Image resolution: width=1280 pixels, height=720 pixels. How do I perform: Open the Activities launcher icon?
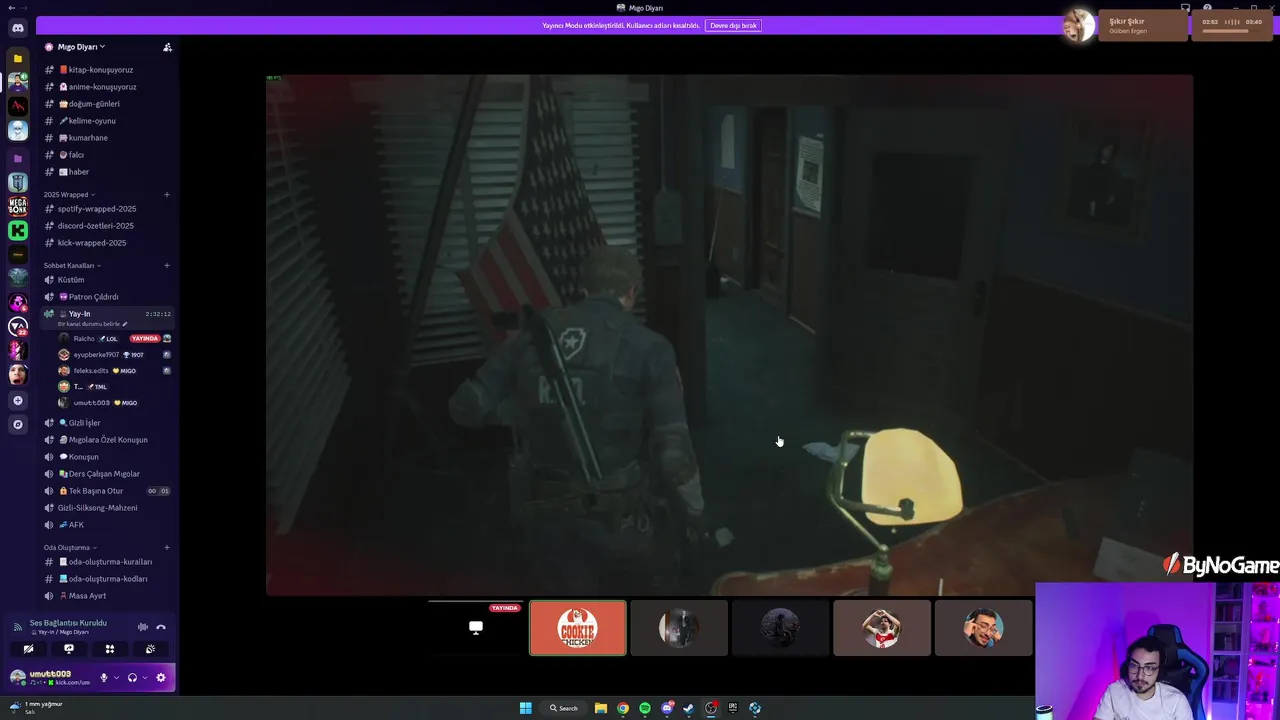[110, 649]
